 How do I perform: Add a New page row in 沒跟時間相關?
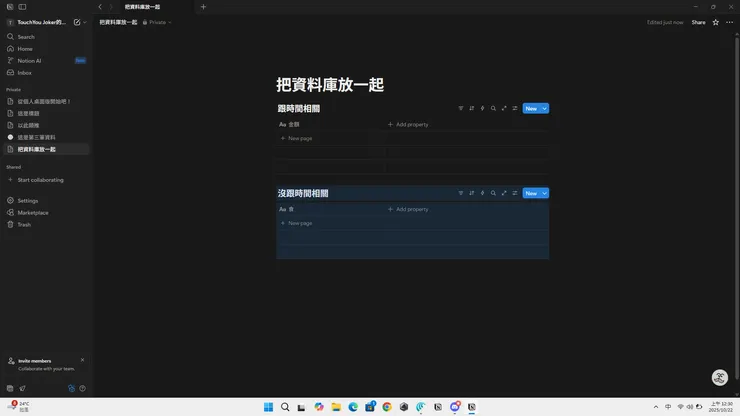coord(296,223)
